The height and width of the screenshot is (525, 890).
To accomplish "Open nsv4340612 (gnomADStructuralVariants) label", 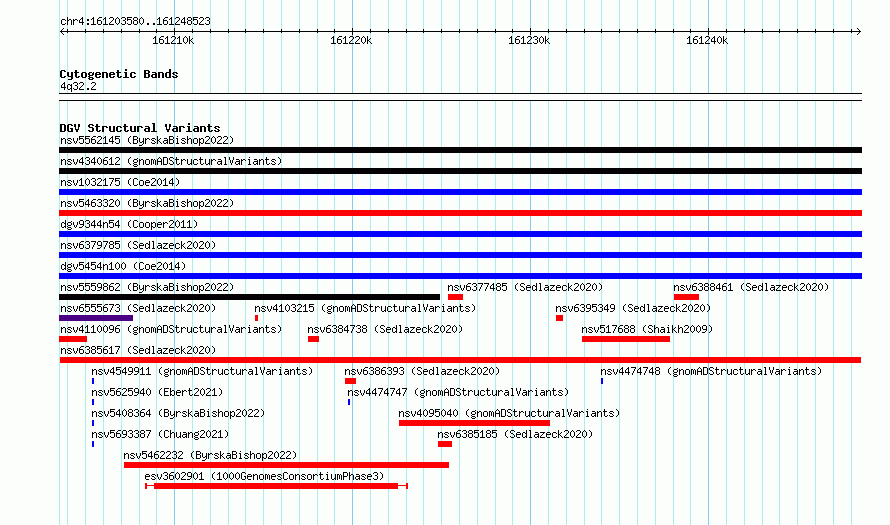I will tap(171, 161).
